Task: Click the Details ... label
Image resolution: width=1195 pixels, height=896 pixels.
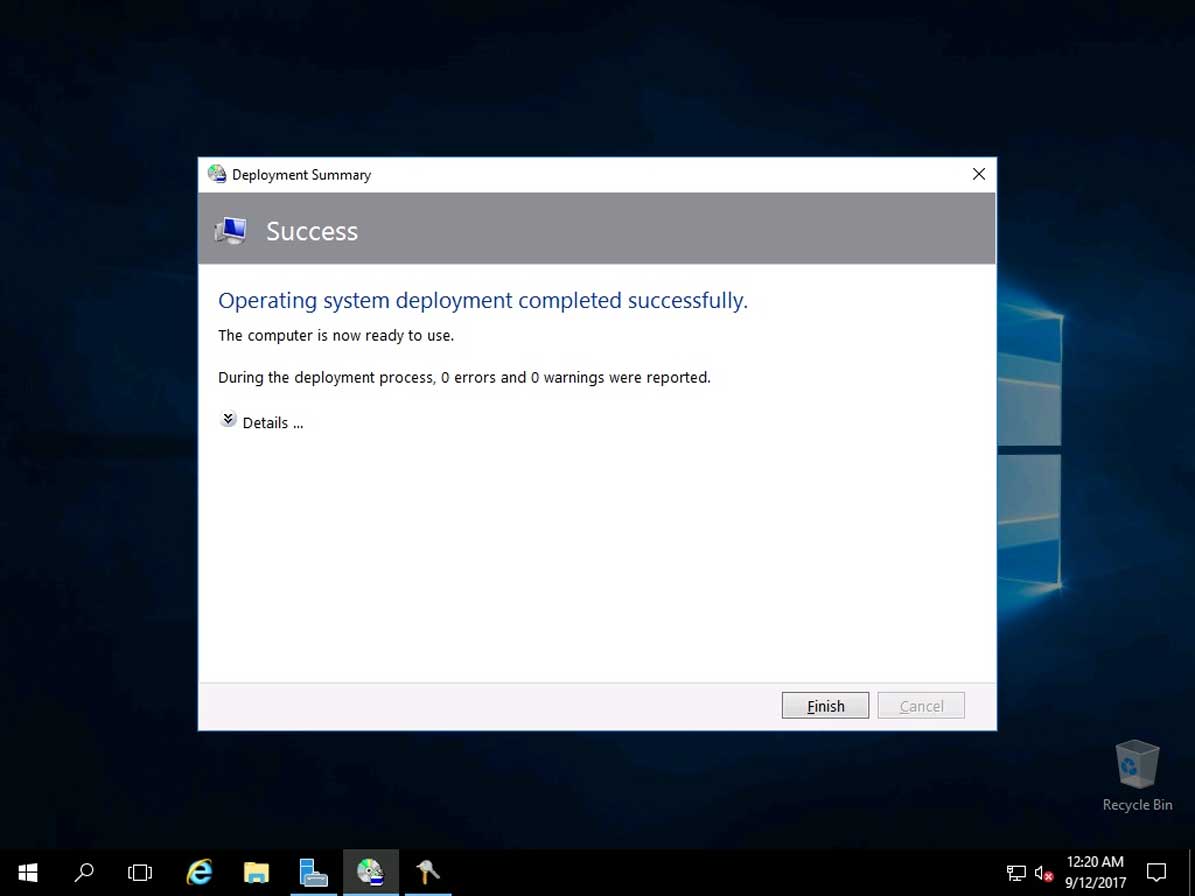Action: click(273, 423)
